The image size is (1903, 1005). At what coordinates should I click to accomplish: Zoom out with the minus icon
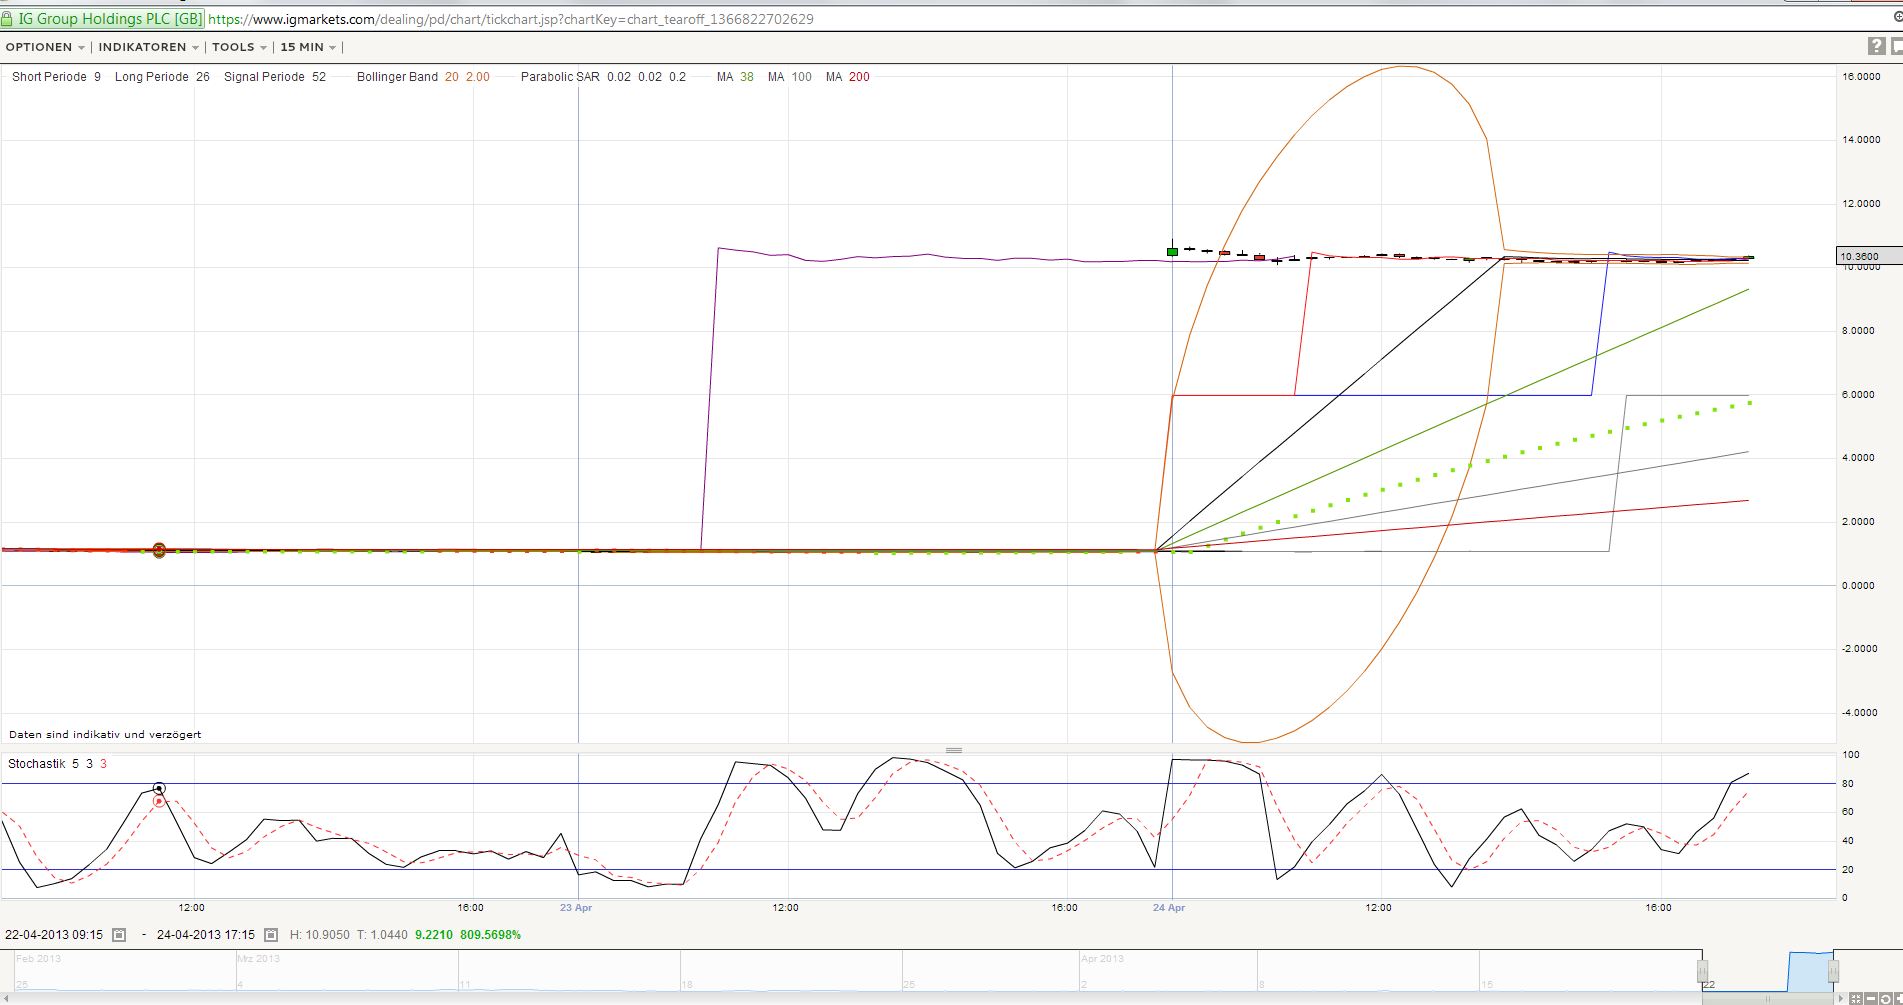pyautogui.click(x=1870, y=999)
